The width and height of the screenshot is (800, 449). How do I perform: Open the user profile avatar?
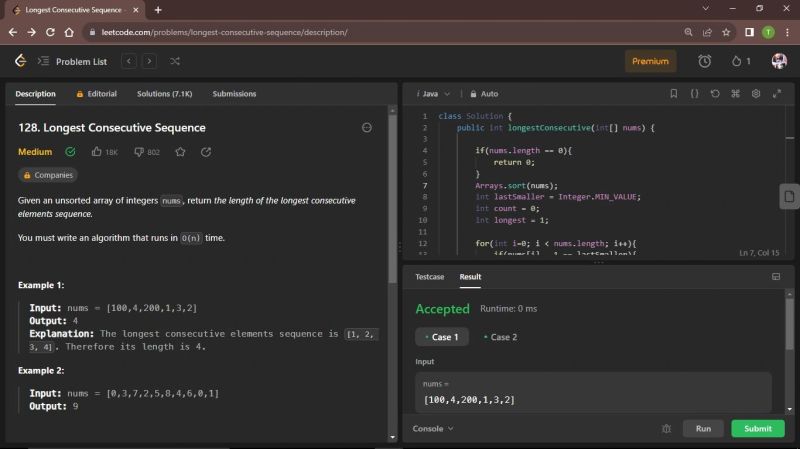779,61
